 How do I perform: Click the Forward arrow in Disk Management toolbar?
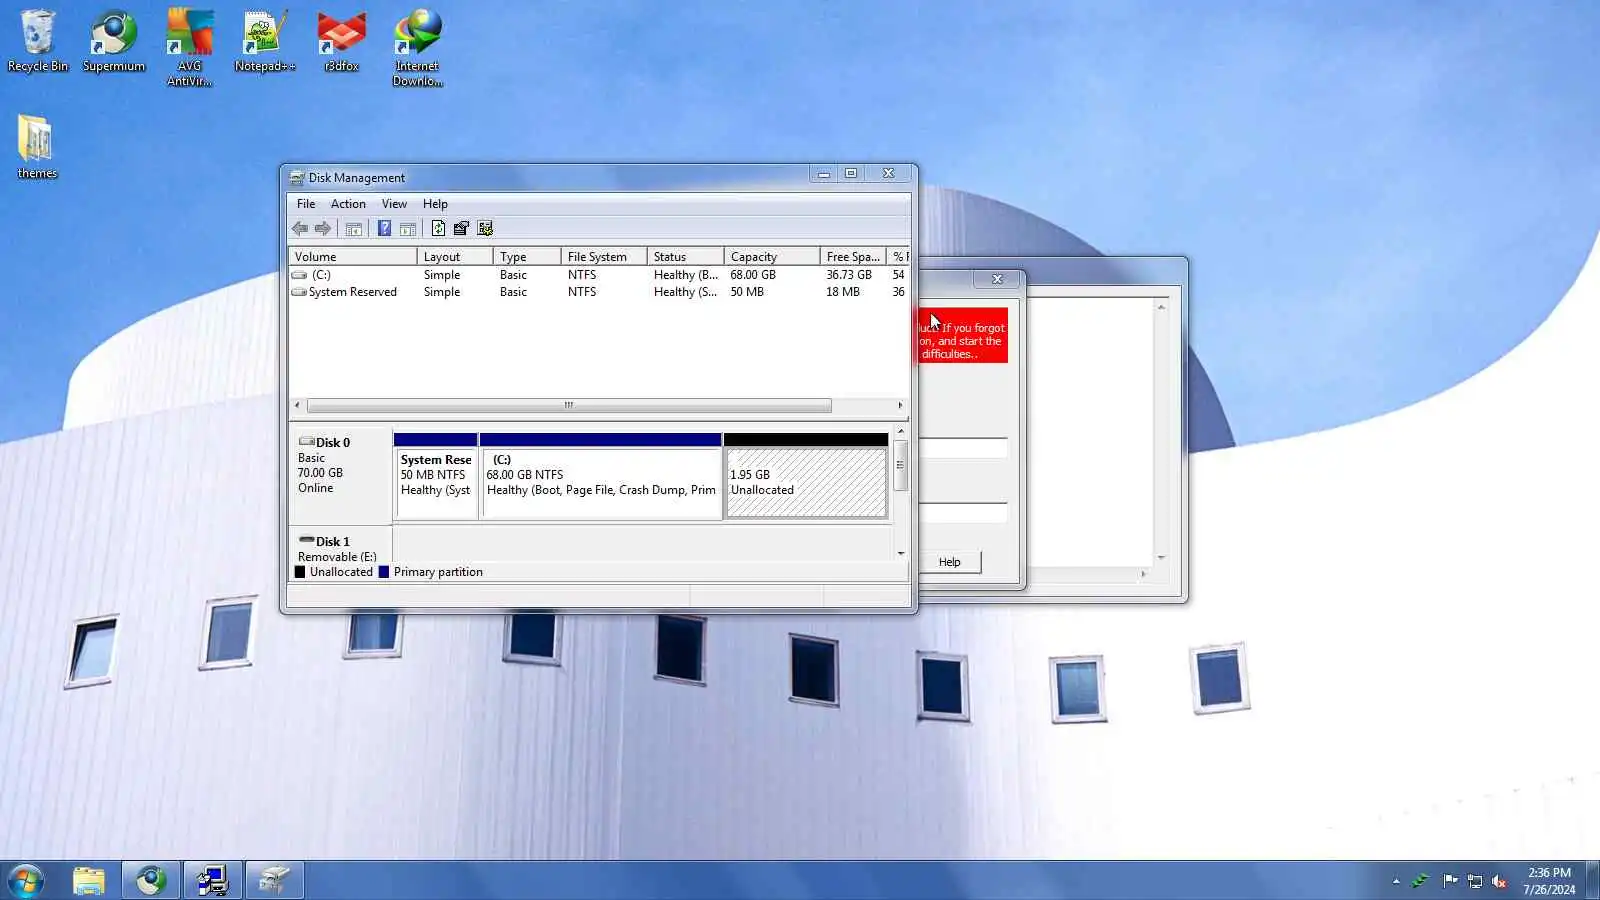click(323, 229)
